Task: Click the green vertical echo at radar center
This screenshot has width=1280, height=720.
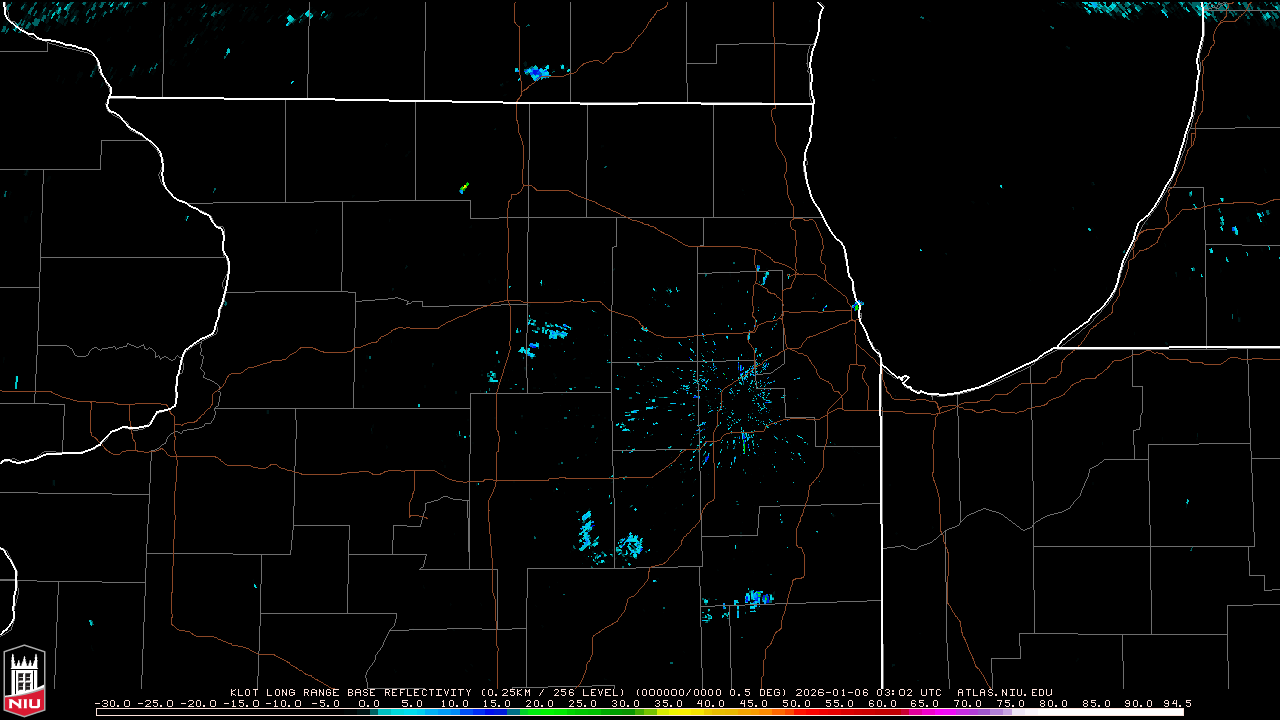Action: 745,443
